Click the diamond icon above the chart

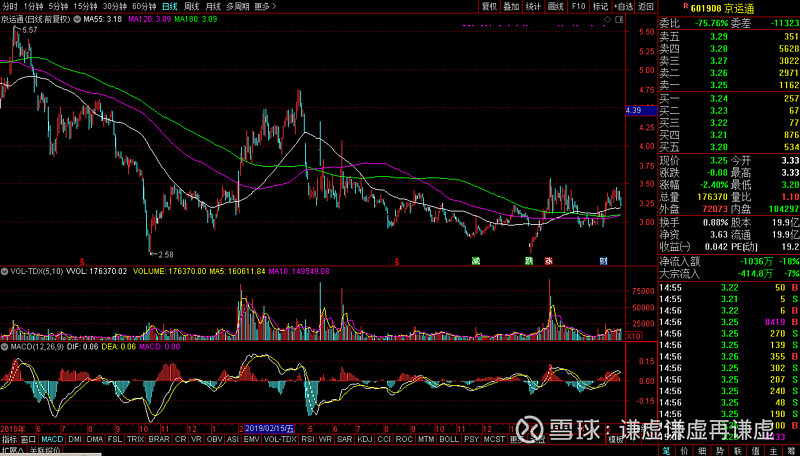607,19
